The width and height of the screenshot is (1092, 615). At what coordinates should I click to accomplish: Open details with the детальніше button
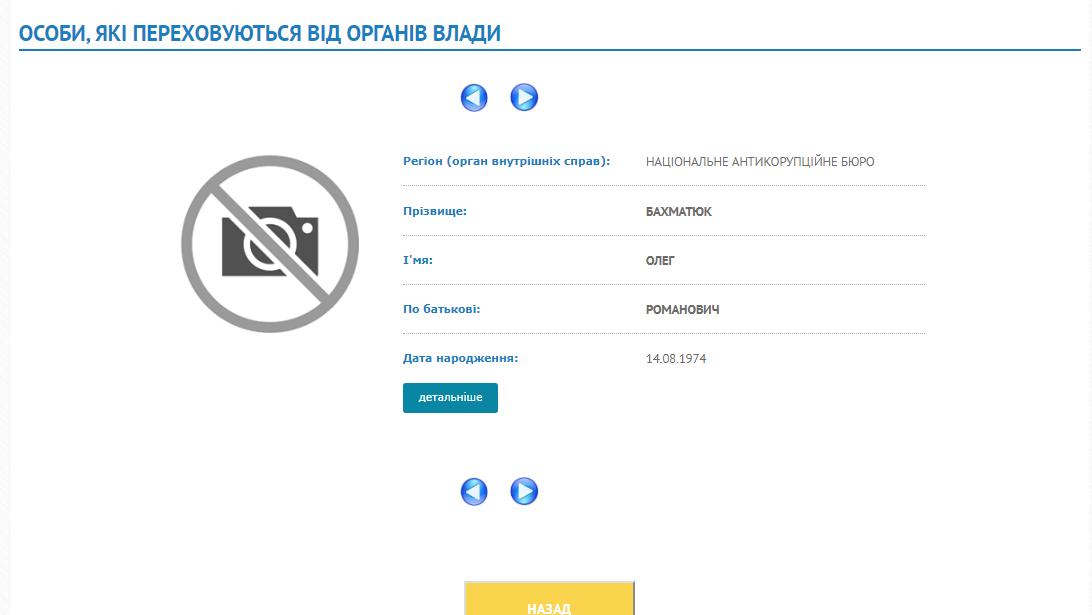click(x=450, y=398)
